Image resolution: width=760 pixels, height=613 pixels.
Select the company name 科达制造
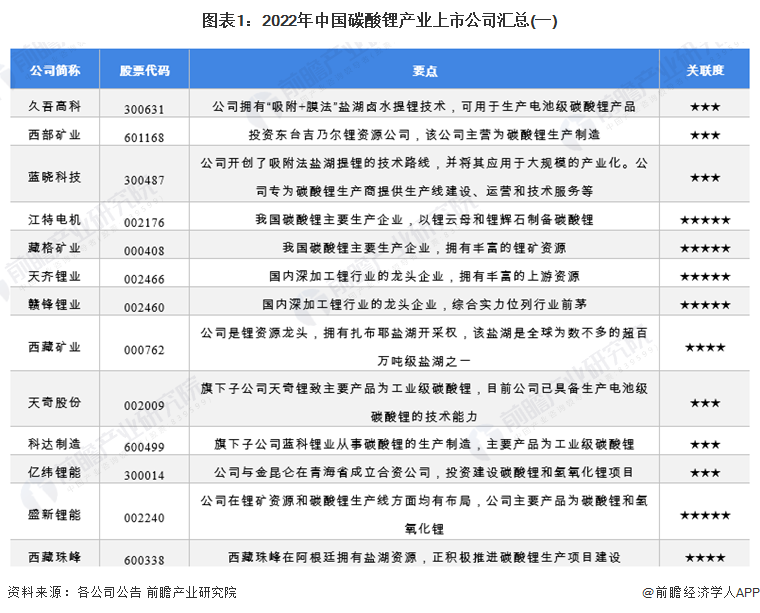(54, 444)
